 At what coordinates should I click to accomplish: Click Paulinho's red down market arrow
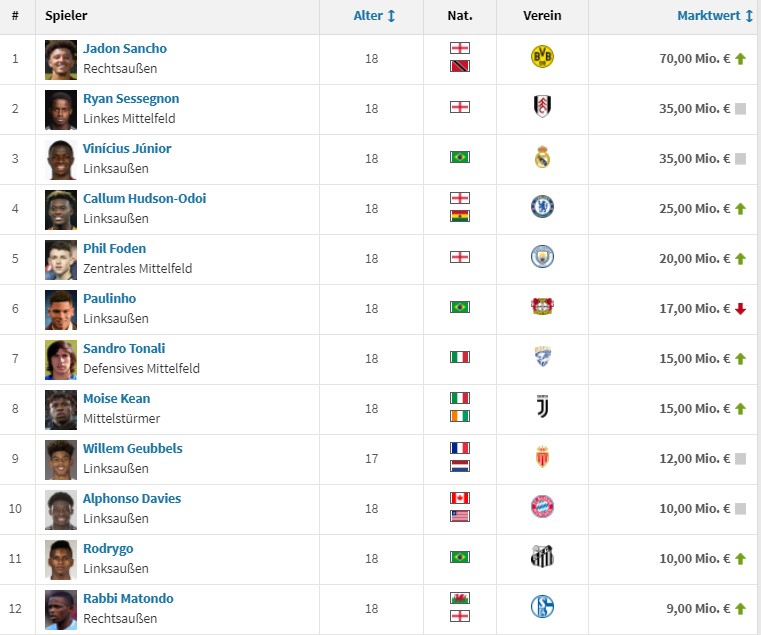(740, 309)
